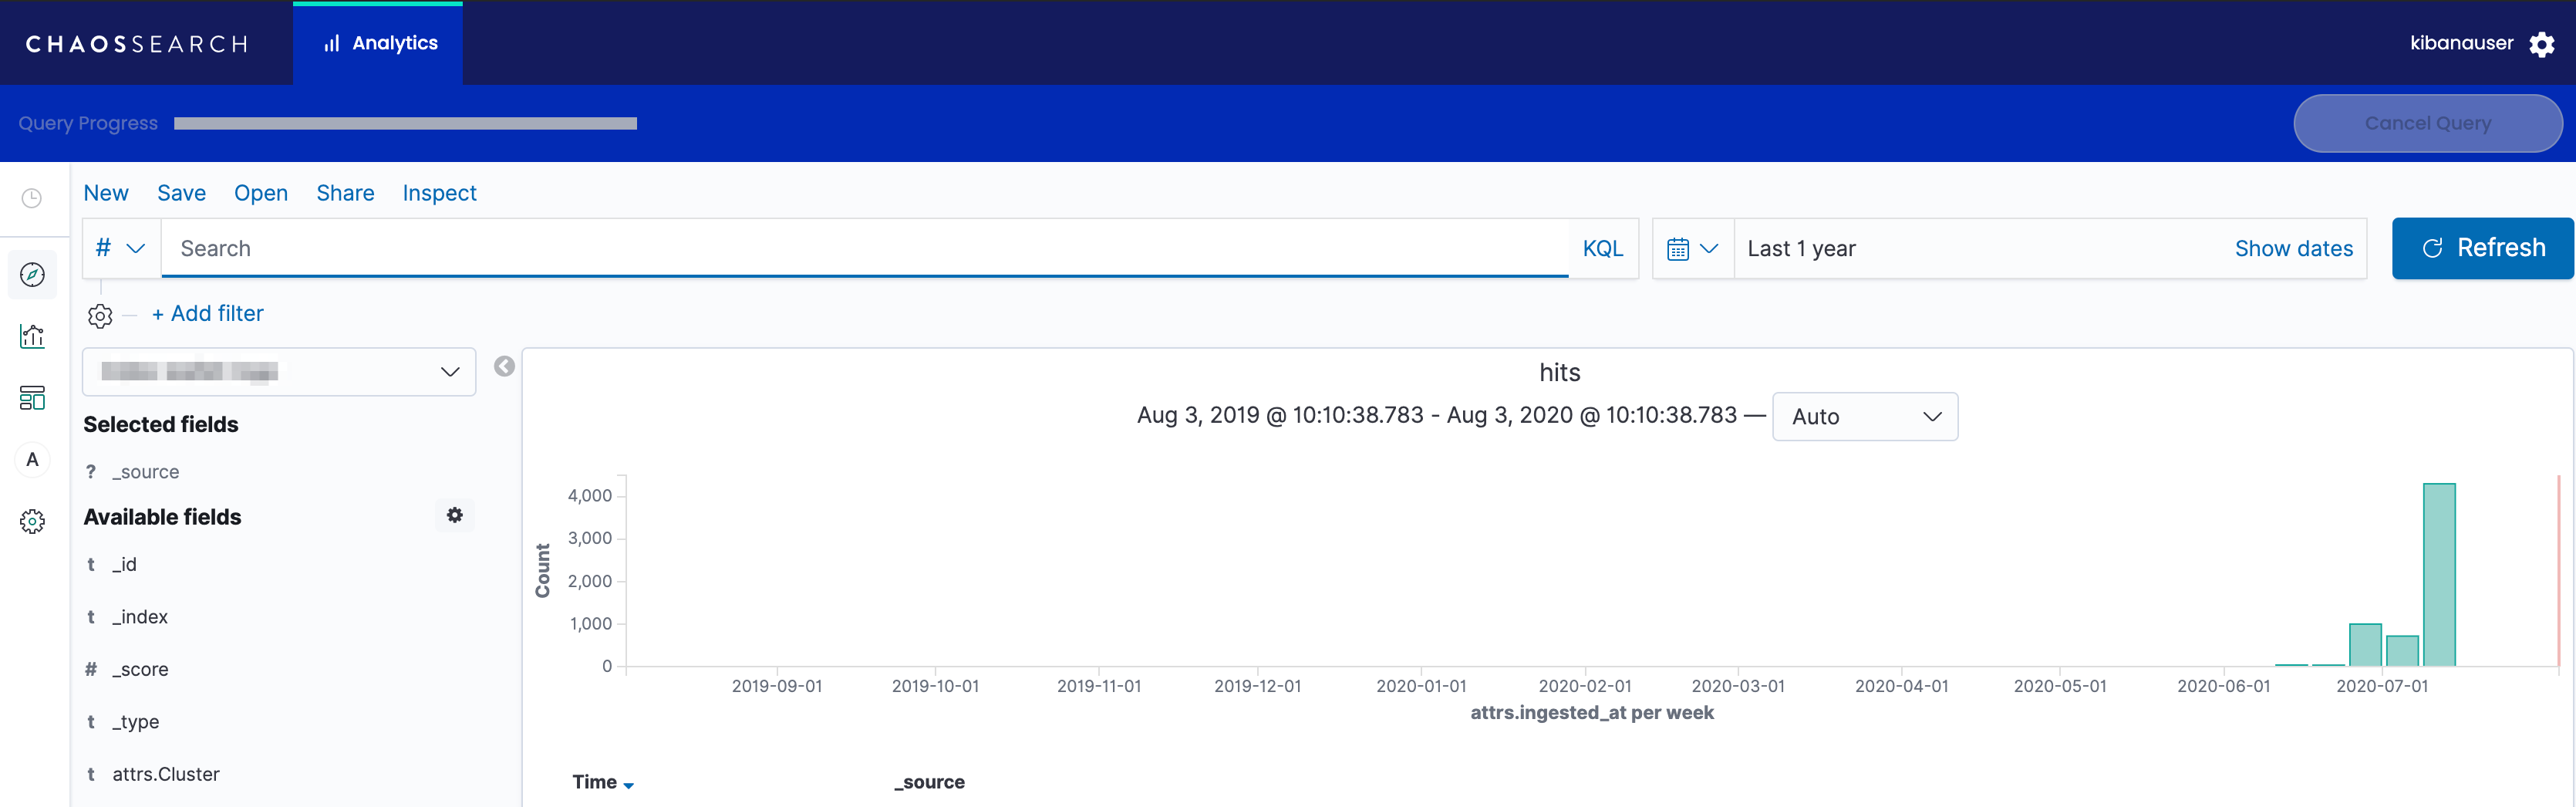The height and width of the screenshot is (807, 2576).
Task: Click the filter options gear beside Add filter
Action: coord(100,316)
